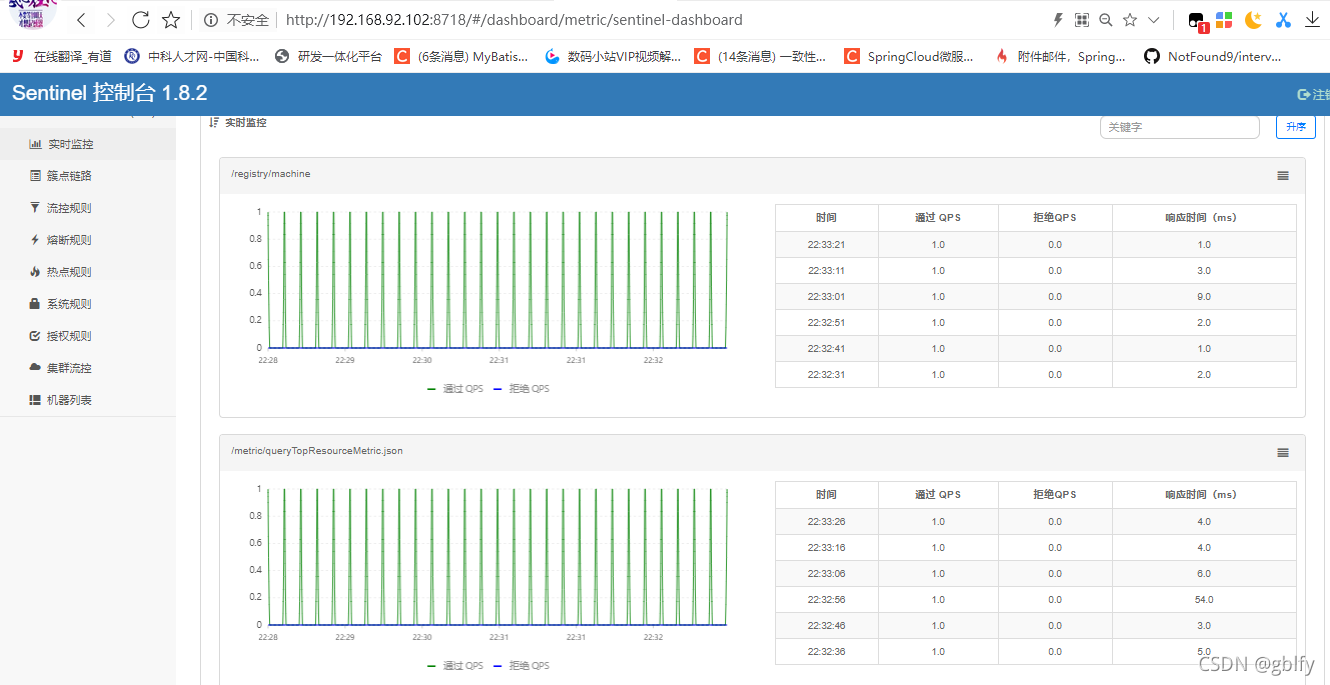This screenshot has height=685, width=1330.
Task: Open the 研发一体化平台 bookmark
Action: pyautogui.click(x=328, y=57)
